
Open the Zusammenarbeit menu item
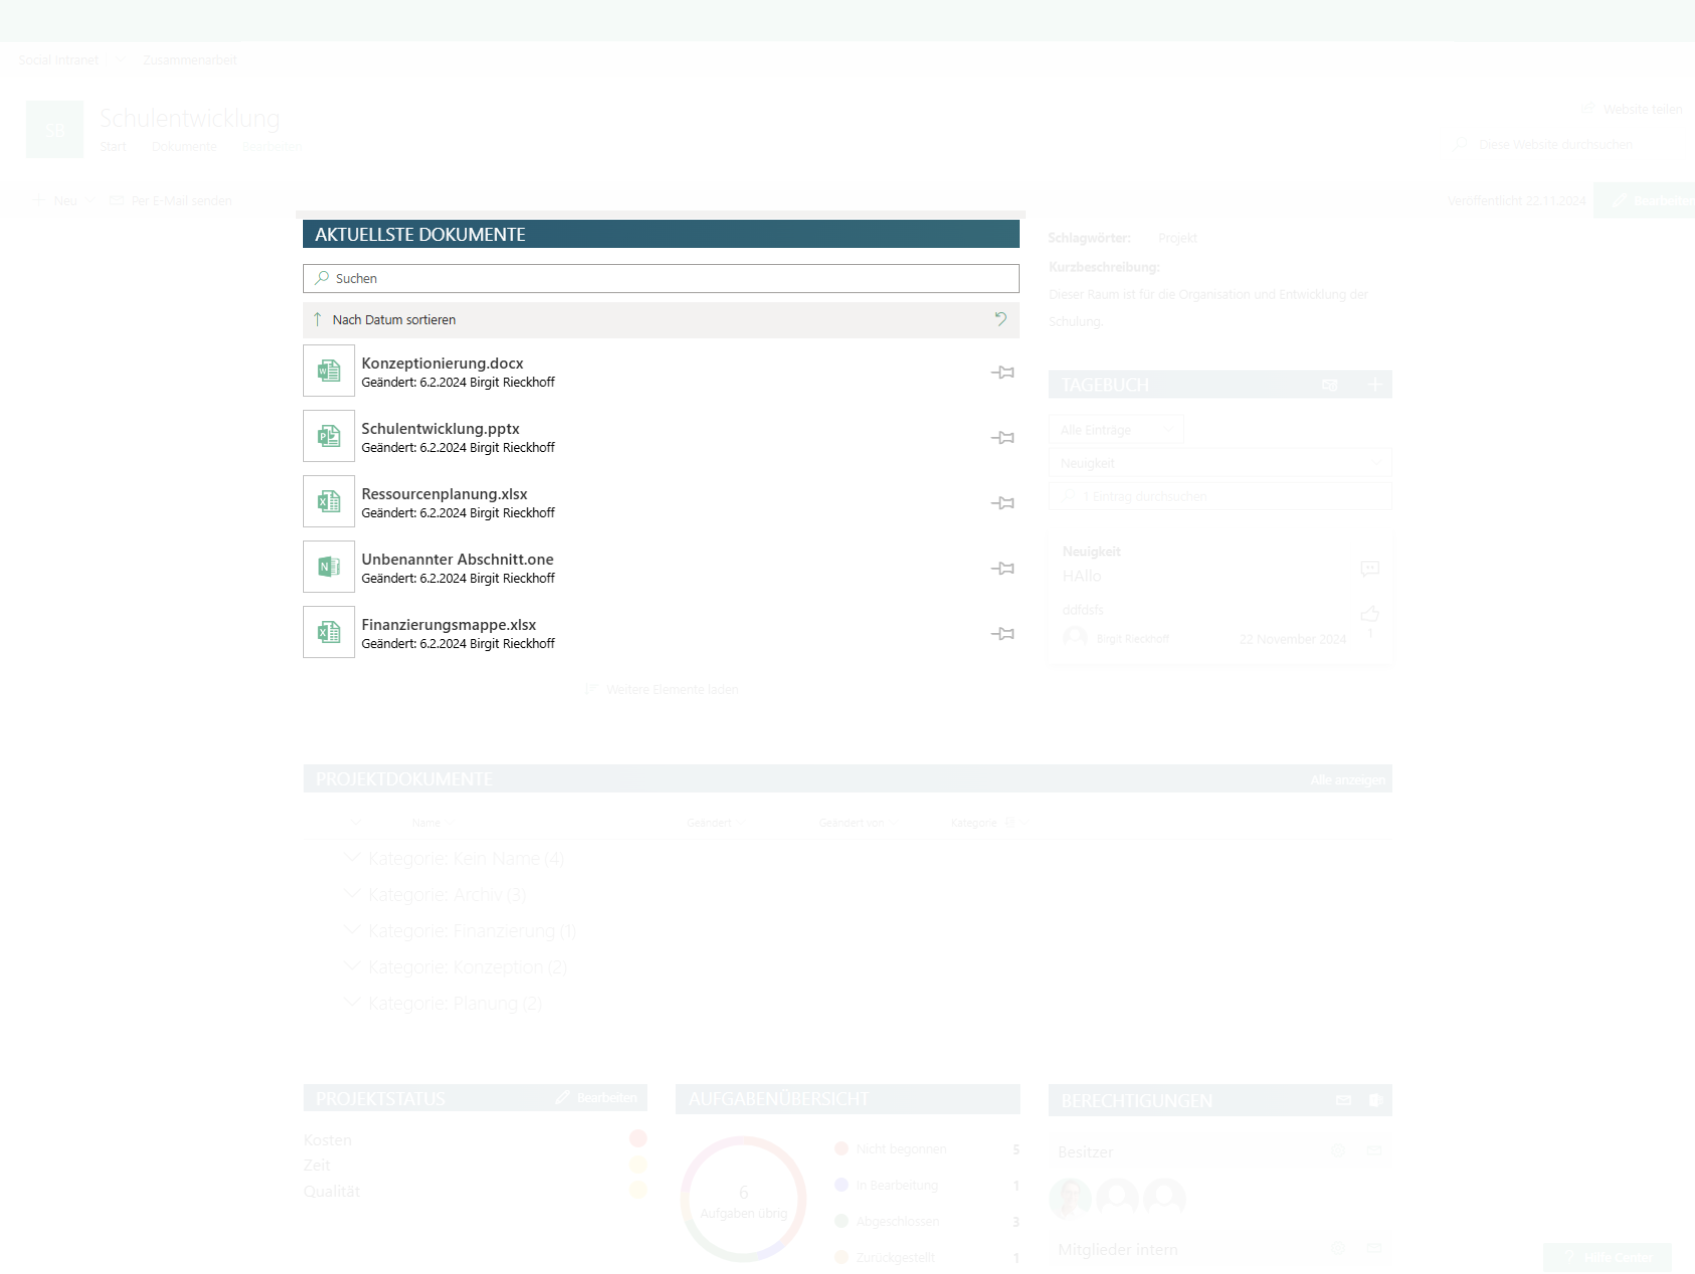tap(190, 60)
